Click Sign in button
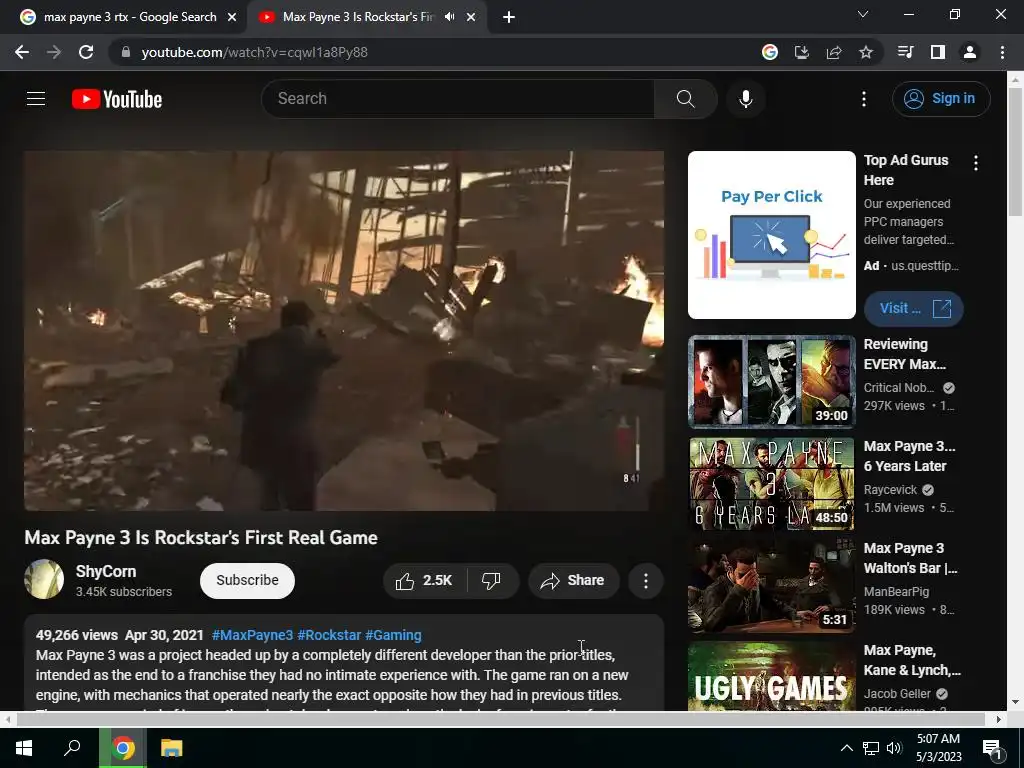The width and height of the screenshot is (1024, 768). [x=941, y=99]
